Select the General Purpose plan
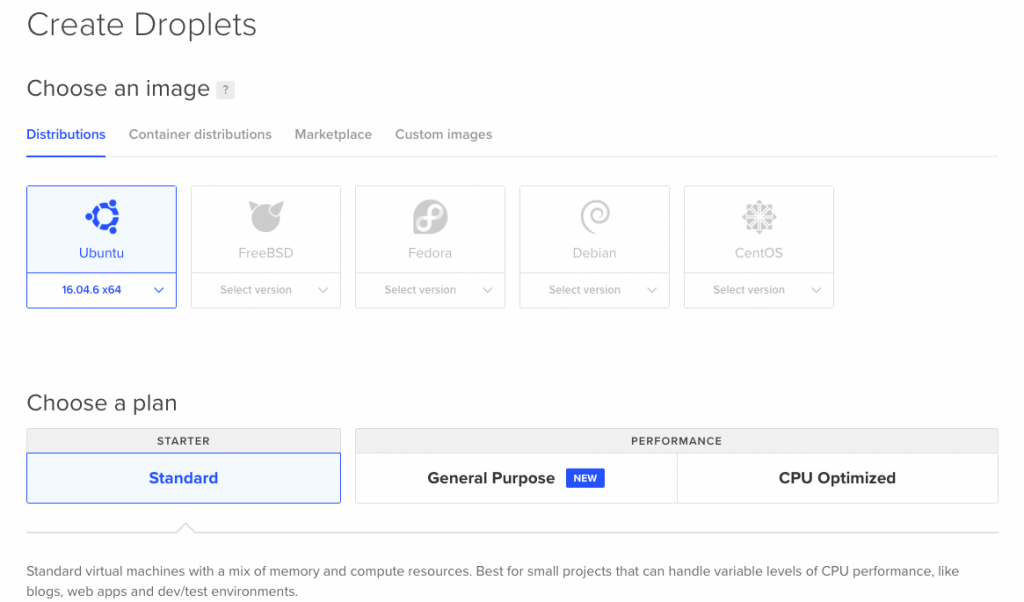The image size is (1024, 602). (516, 478)
